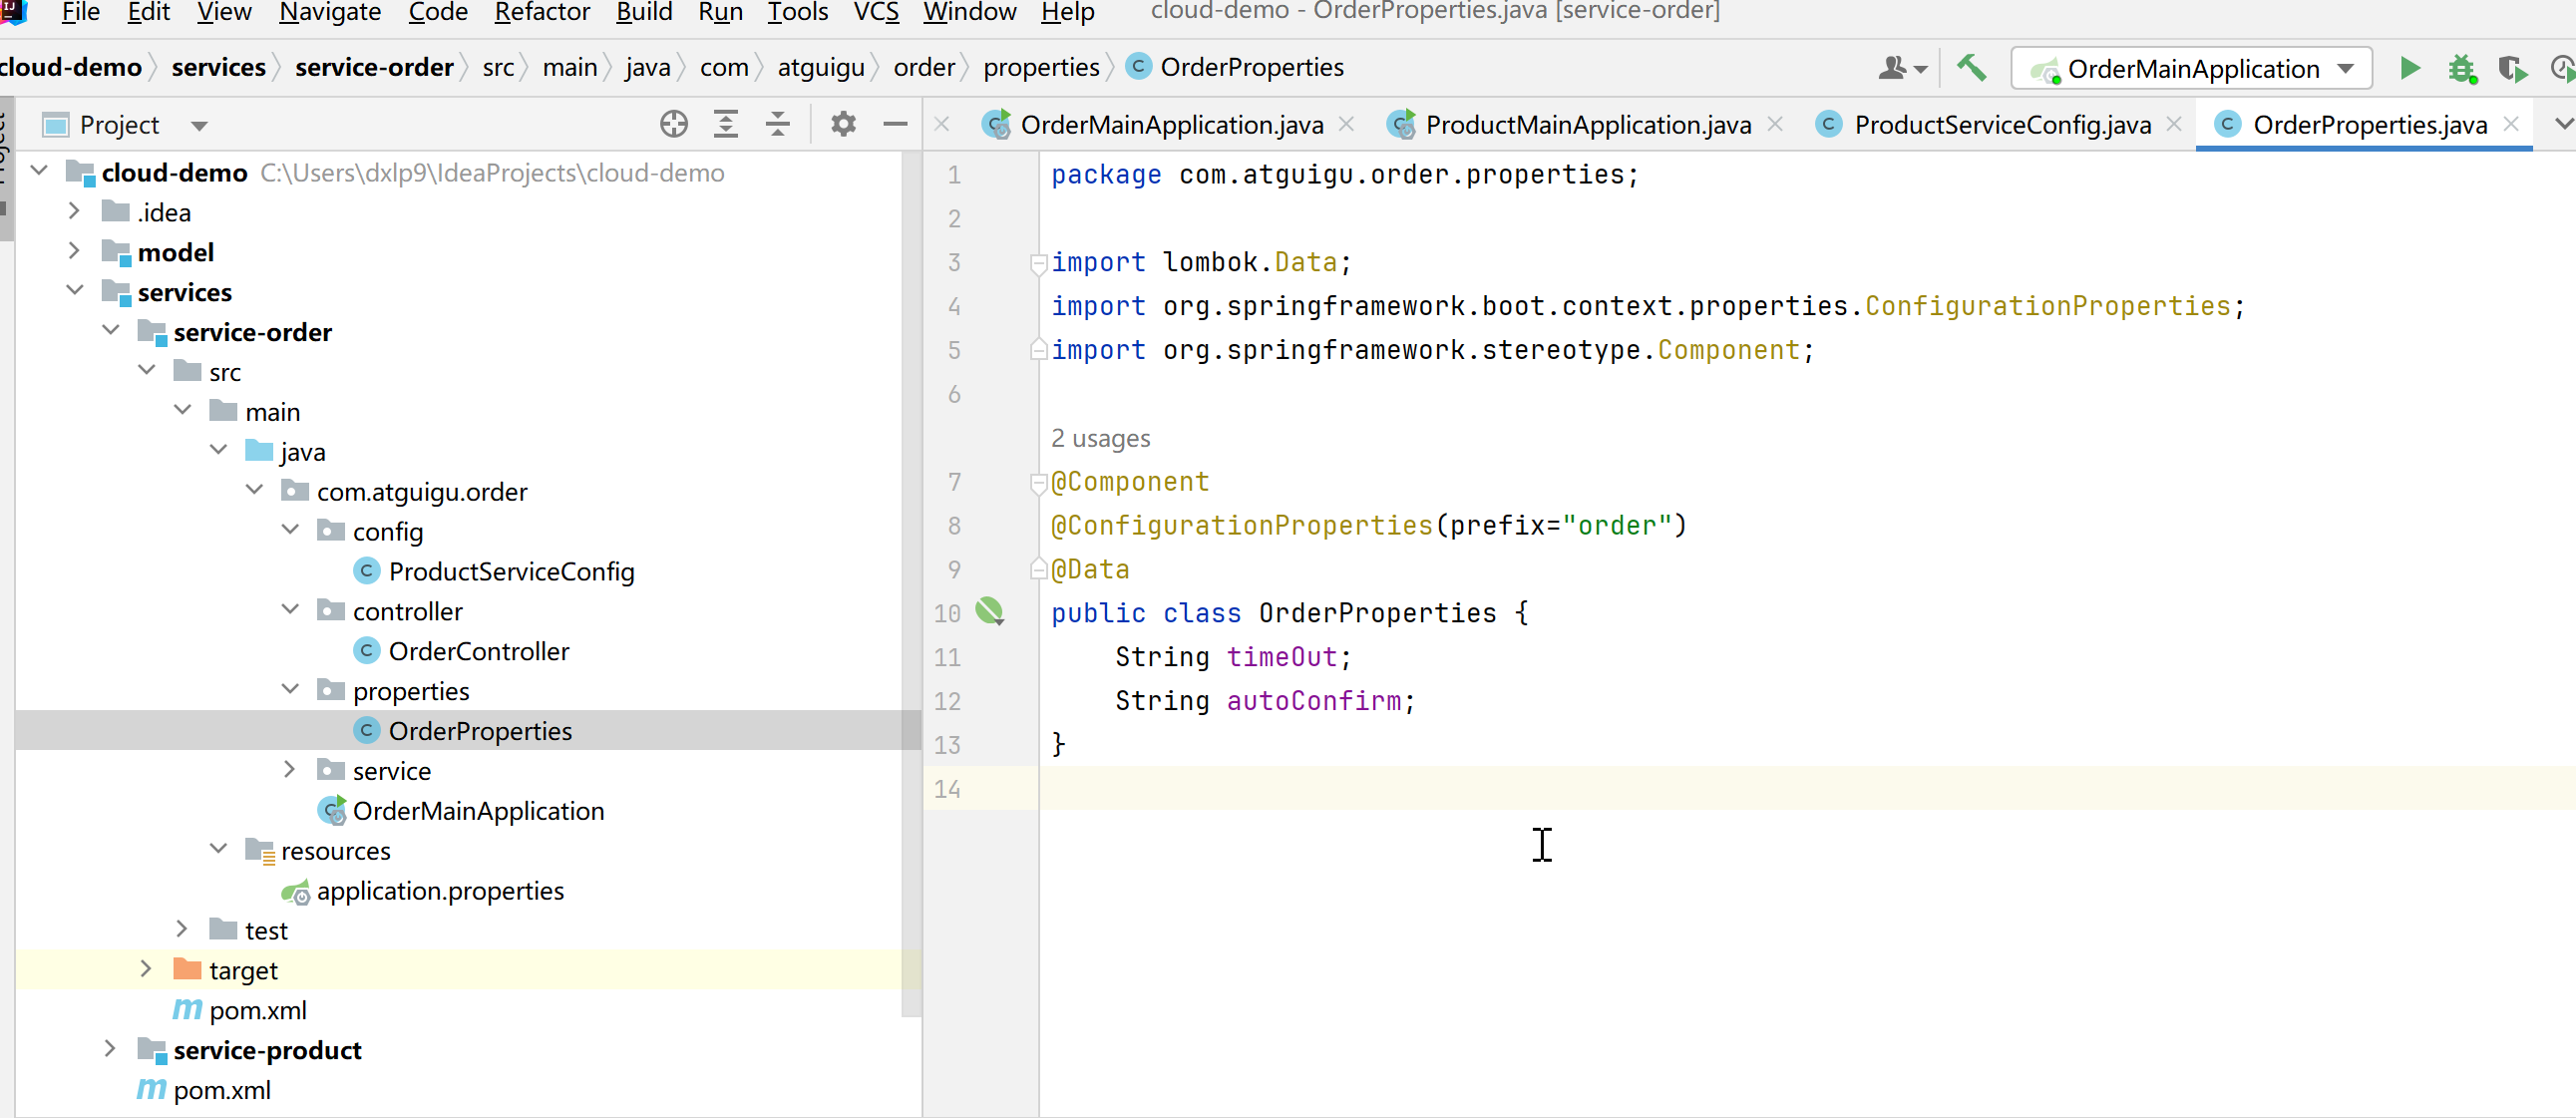
Task: Switch to the ProductServiceConfig.java tab
Action: coord(2001,124)
